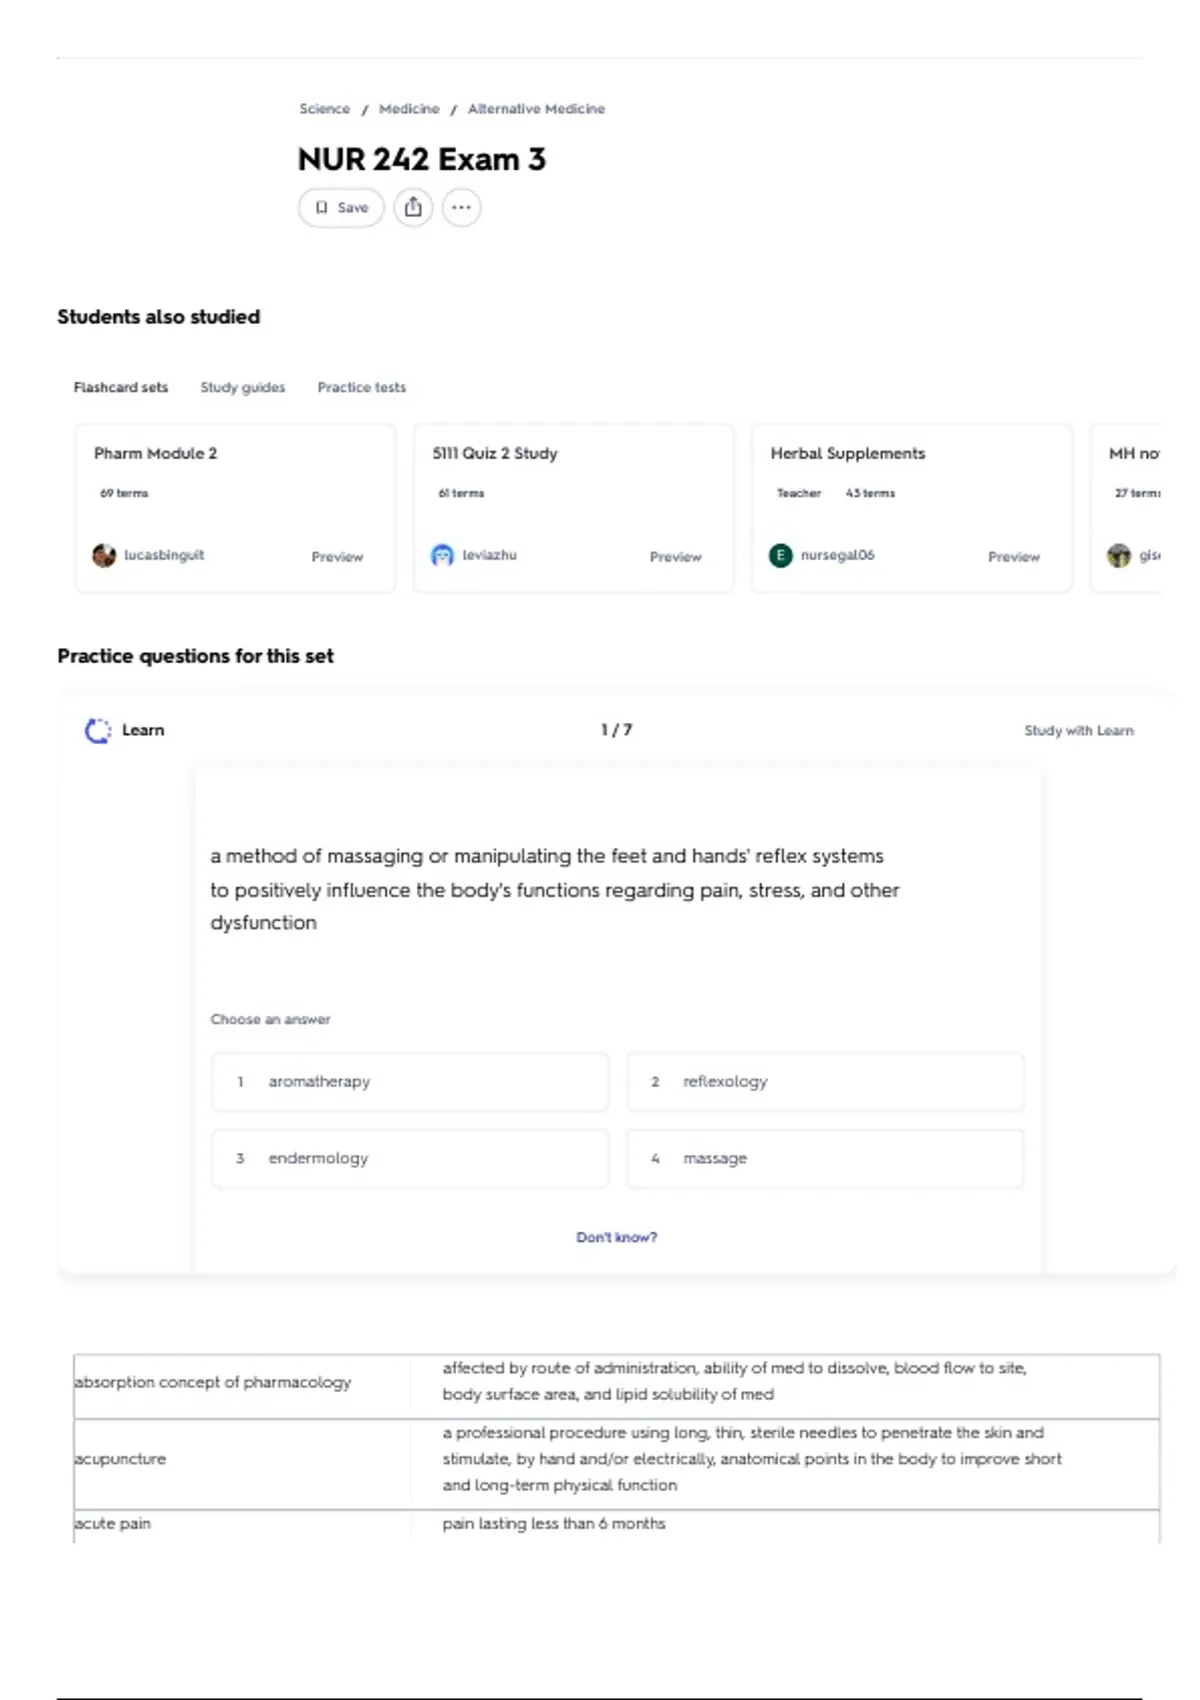
Task: Open the three-dots more options menu
Action: pyautogui.click(x=461, y=208)
